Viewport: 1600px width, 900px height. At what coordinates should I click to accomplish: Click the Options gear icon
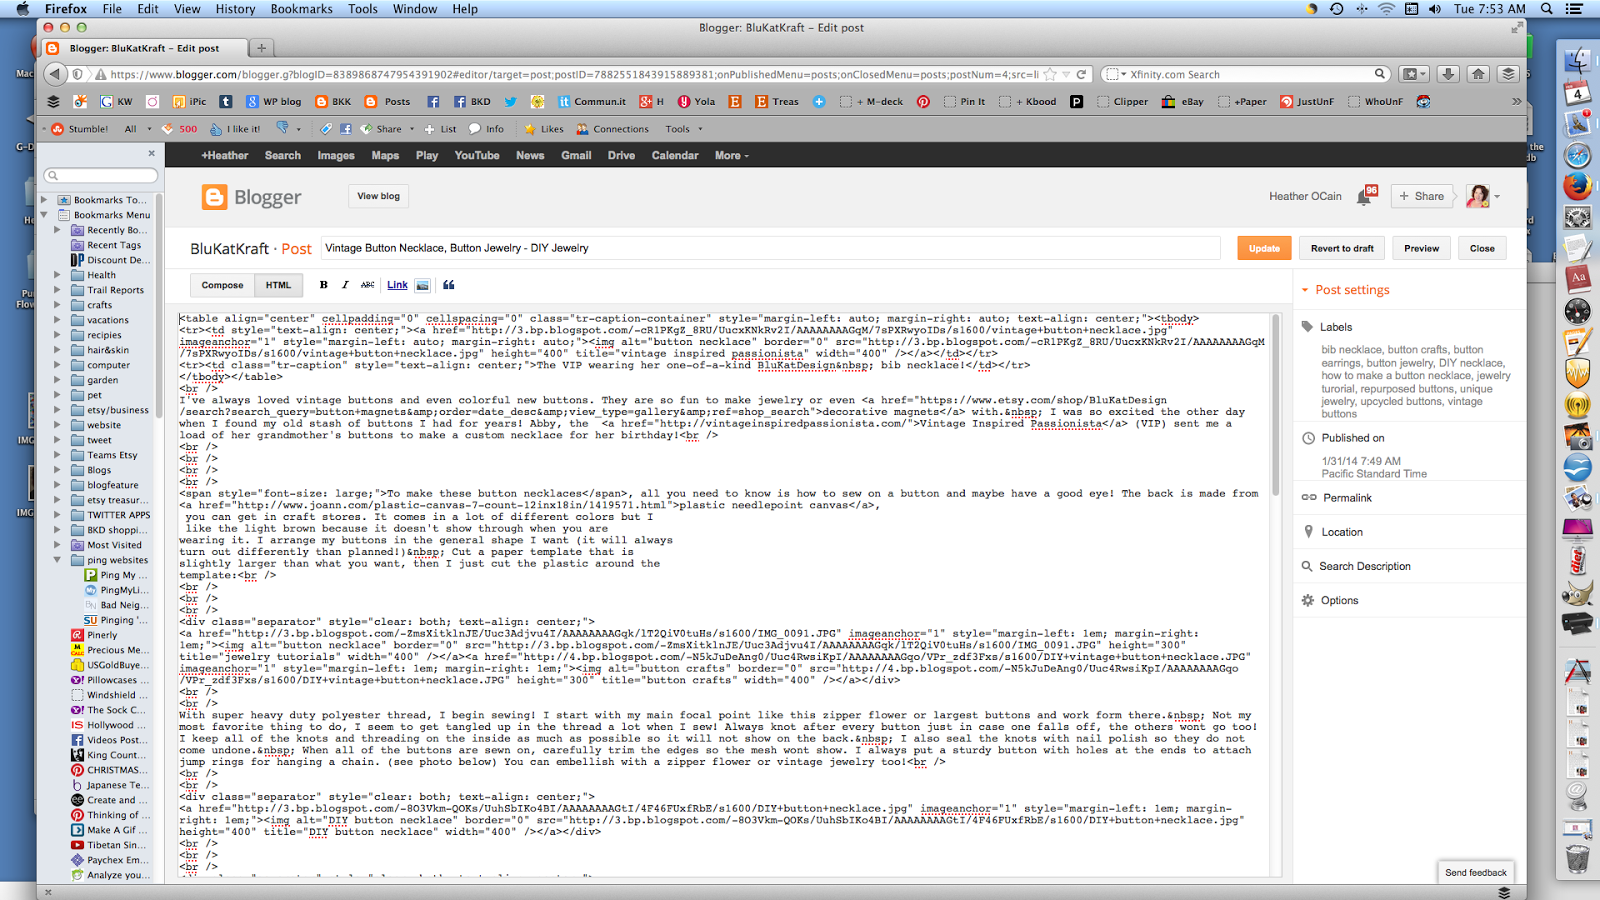[1307, 600]
